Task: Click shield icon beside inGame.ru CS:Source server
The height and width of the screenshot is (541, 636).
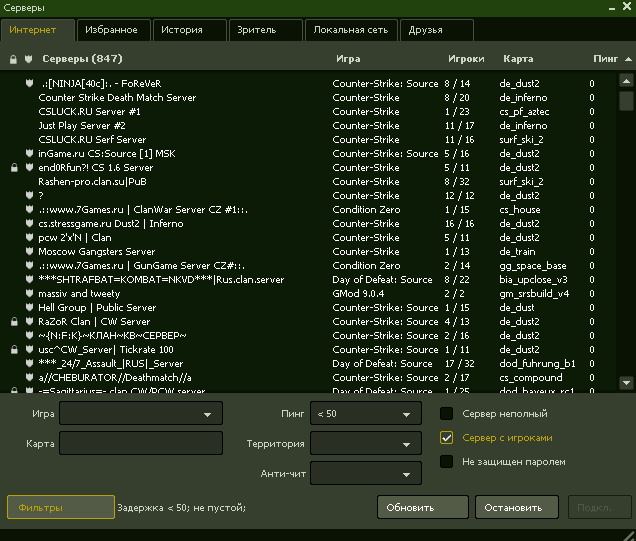Action: click(29, 153)
